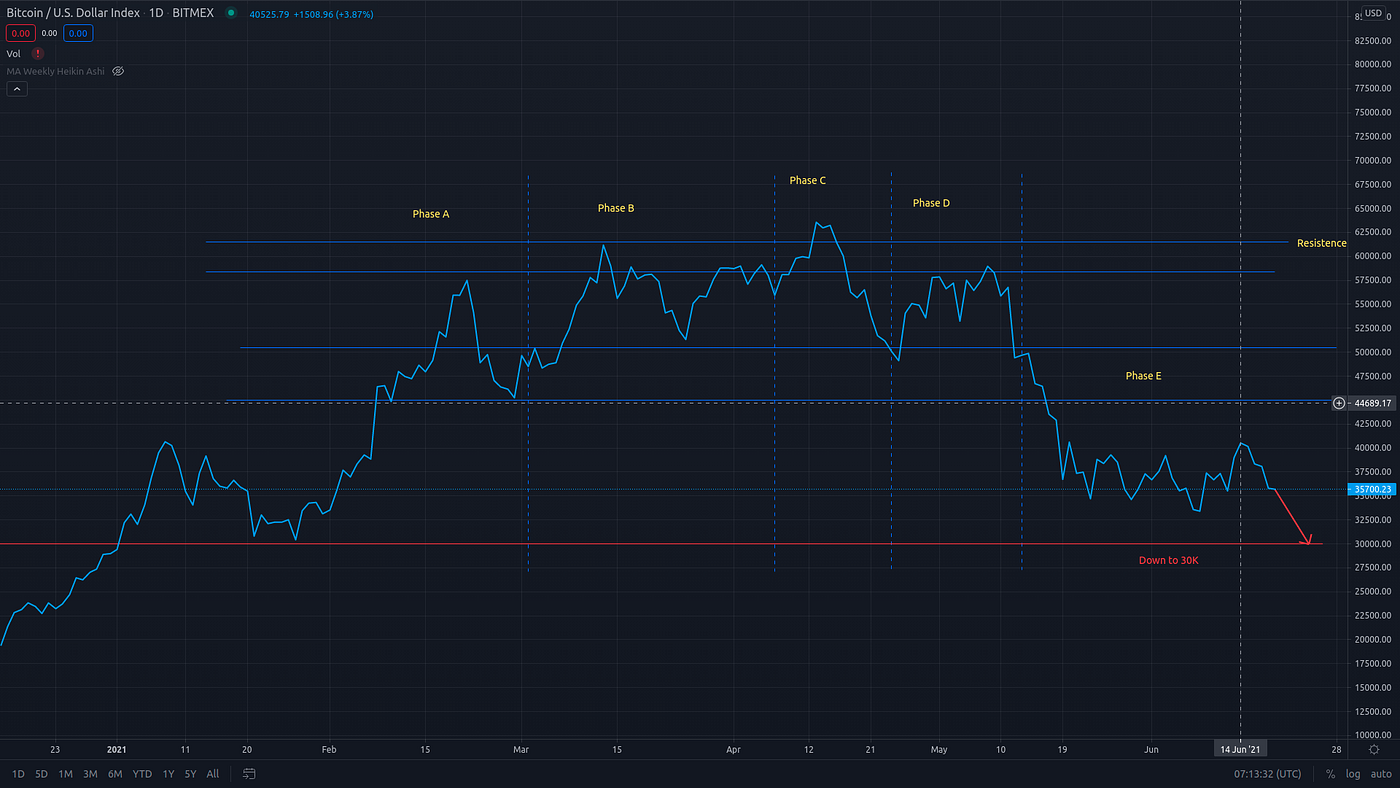This screenshot has width=1400, height=788.
Task: Click the red 0.00 sell price box
Action: pos(21,33)
